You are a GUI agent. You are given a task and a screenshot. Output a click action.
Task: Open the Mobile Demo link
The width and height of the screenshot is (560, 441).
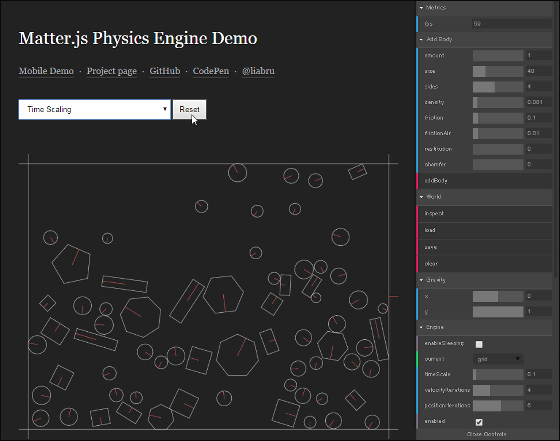click(x=46, y=71)
